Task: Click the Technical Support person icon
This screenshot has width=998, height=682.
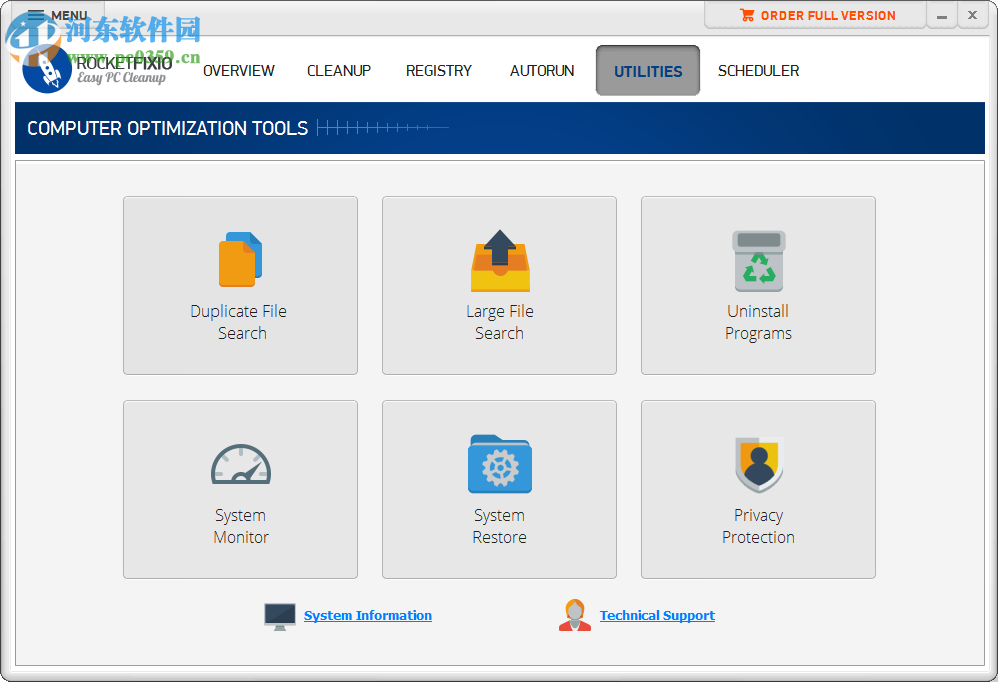Action: (x=575, y=615)
